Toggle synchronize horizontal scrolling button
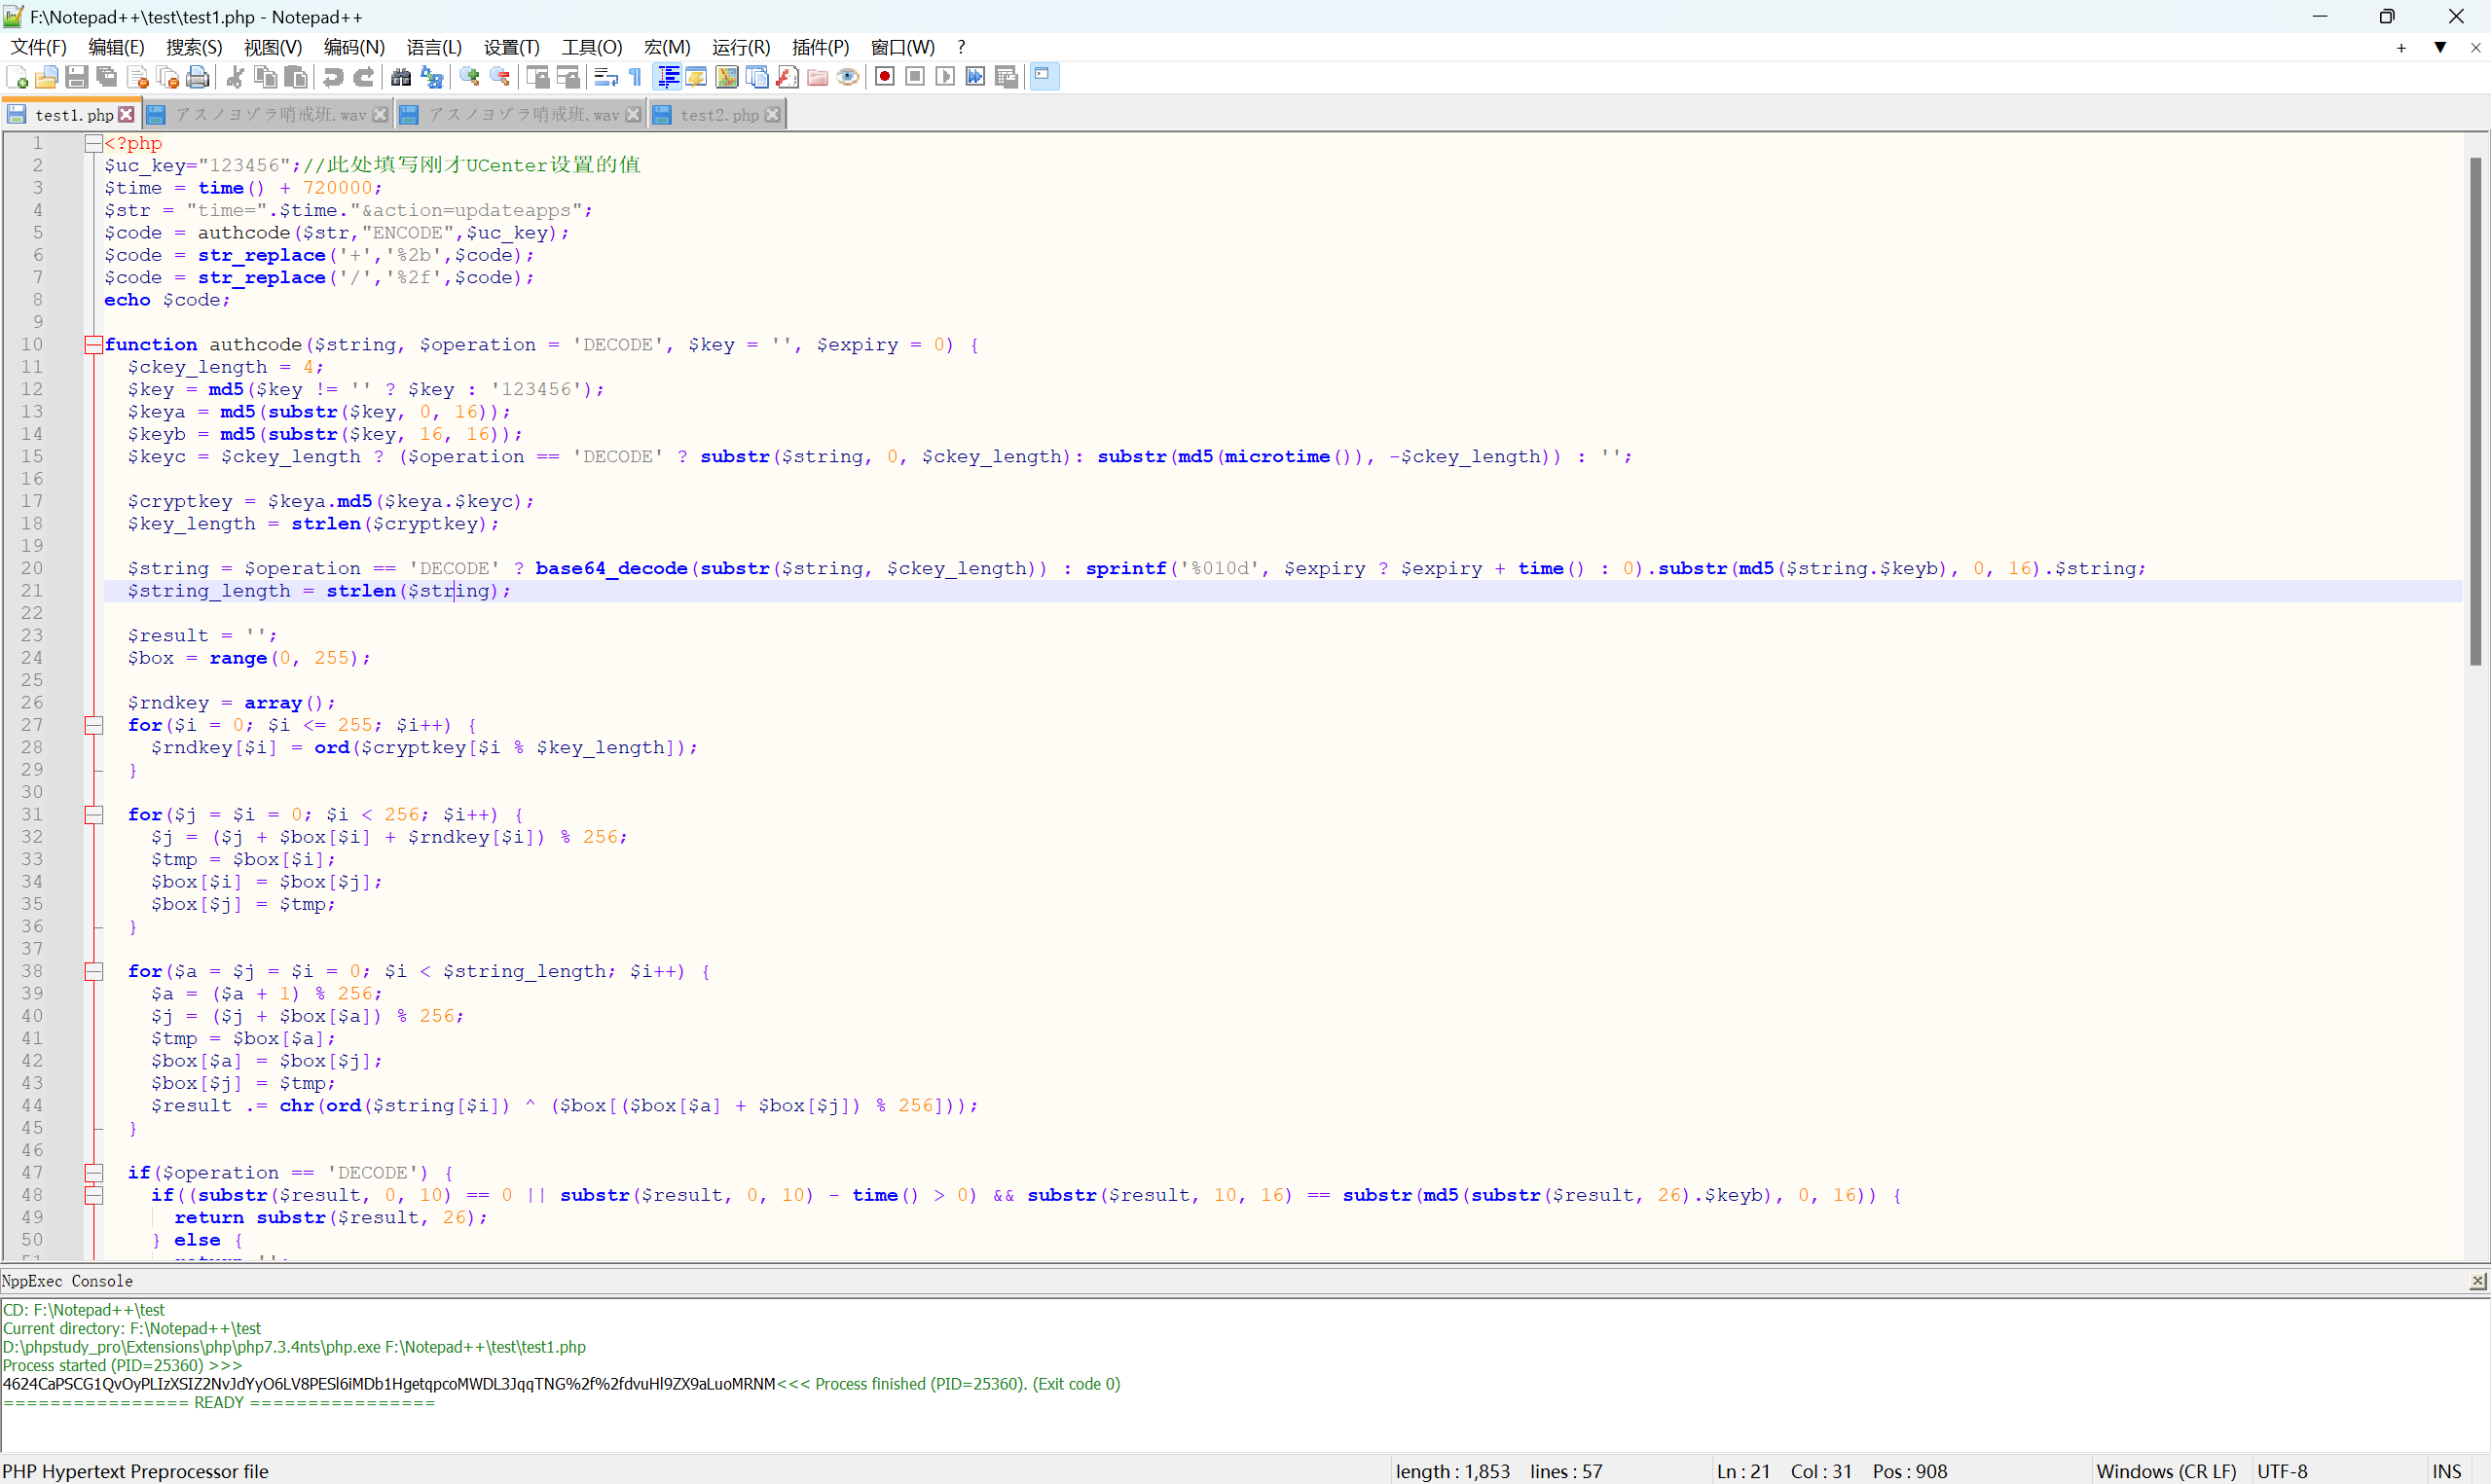The height and width of the screenshot is (1484, 2491). click(568, 77)
